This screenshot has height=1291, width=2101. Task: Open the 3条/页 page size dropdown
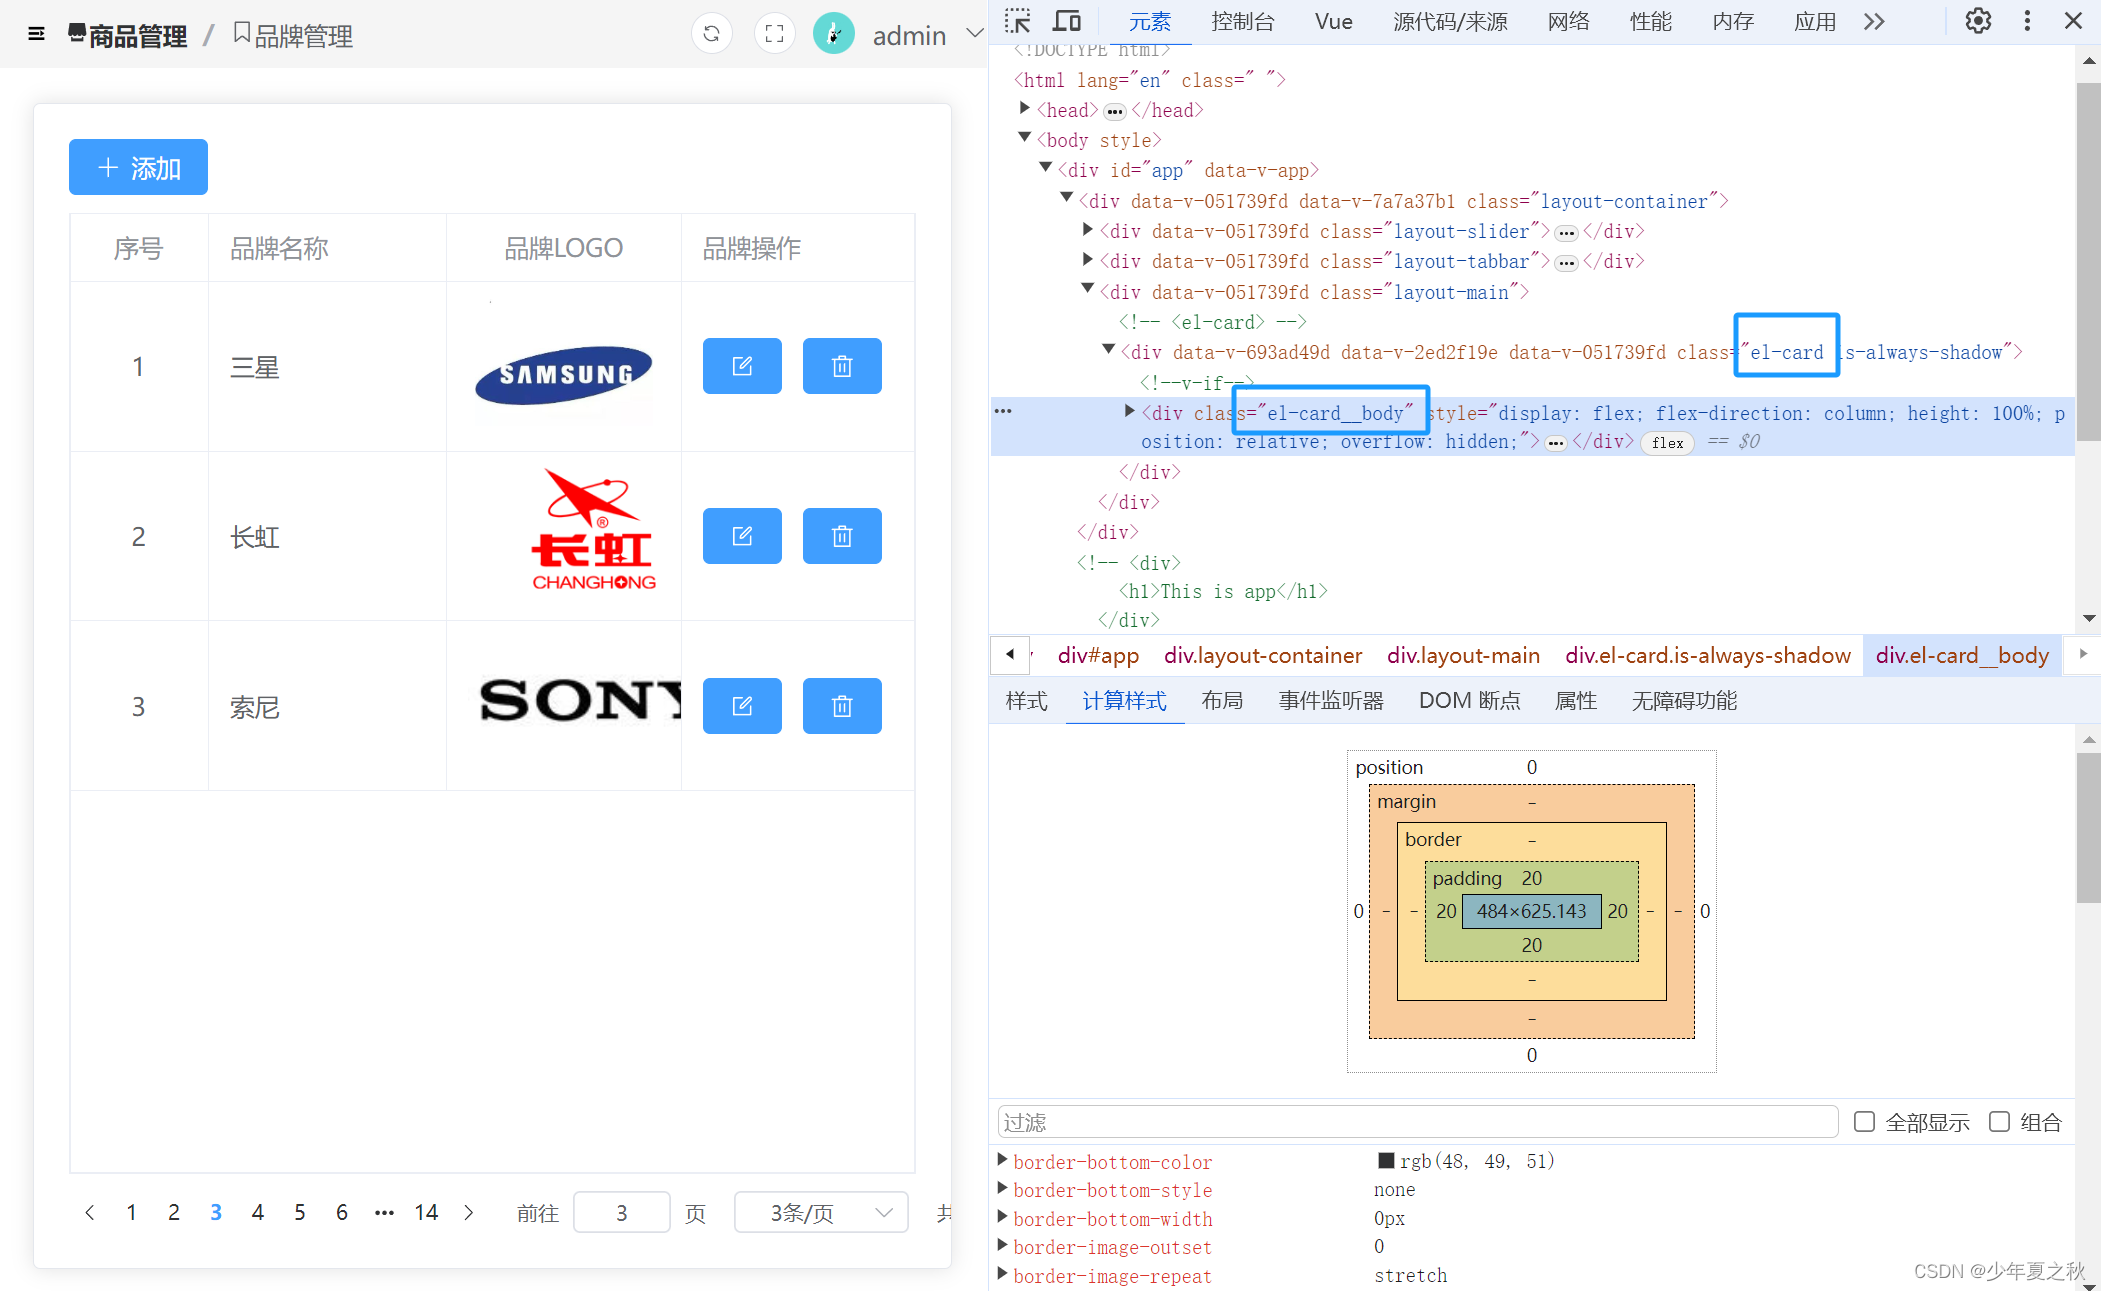point(820,1212)
